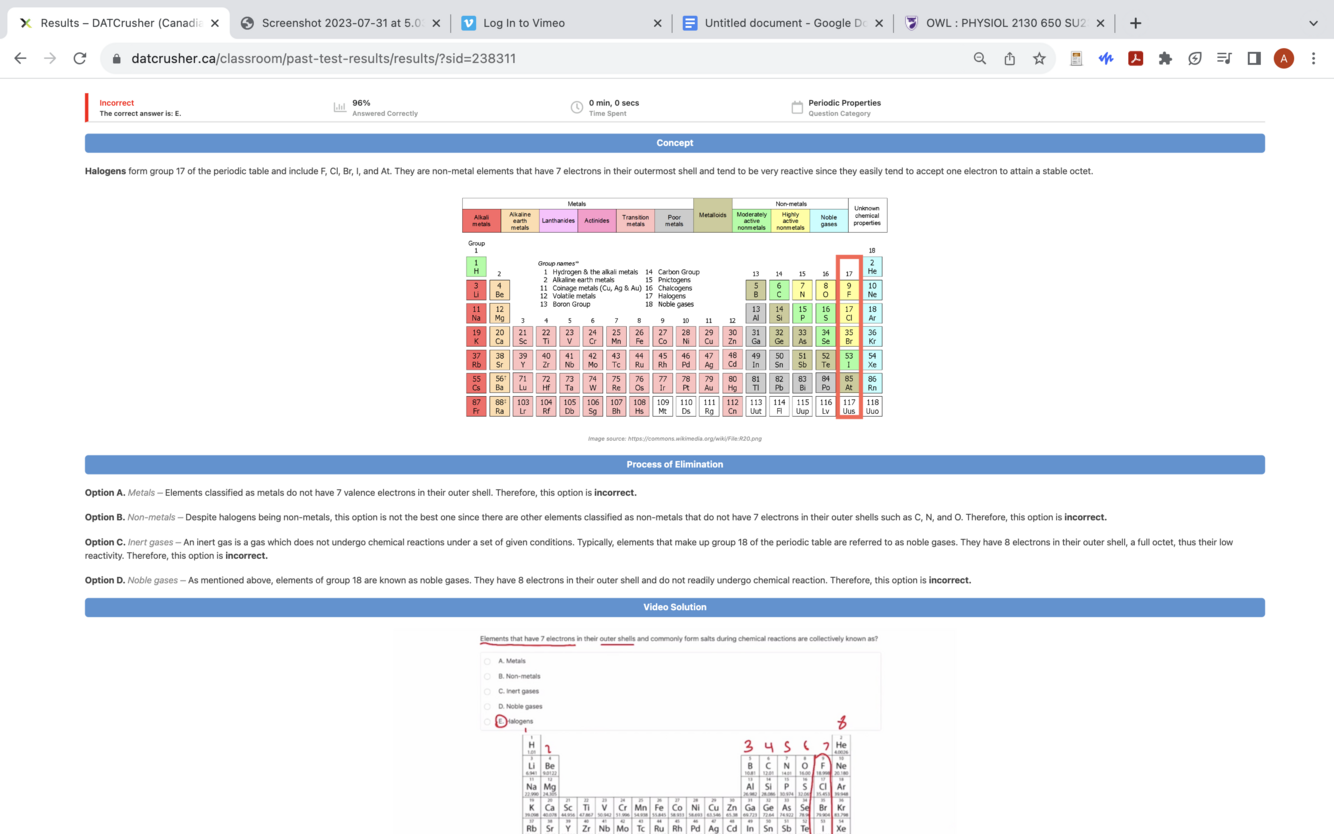Close the OWL PHYSIOL 2130 tab

(1100, 23)
